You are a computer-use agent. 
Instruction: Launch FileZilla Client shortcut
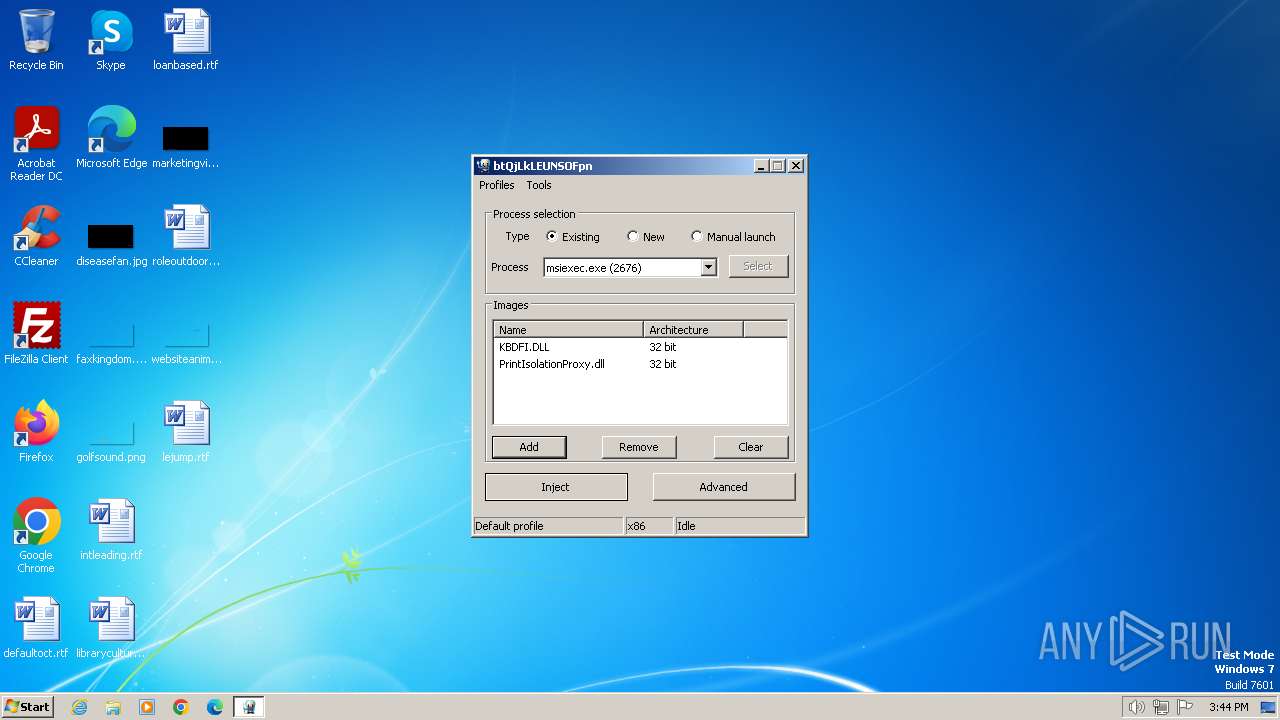click(x=36, y=334)
